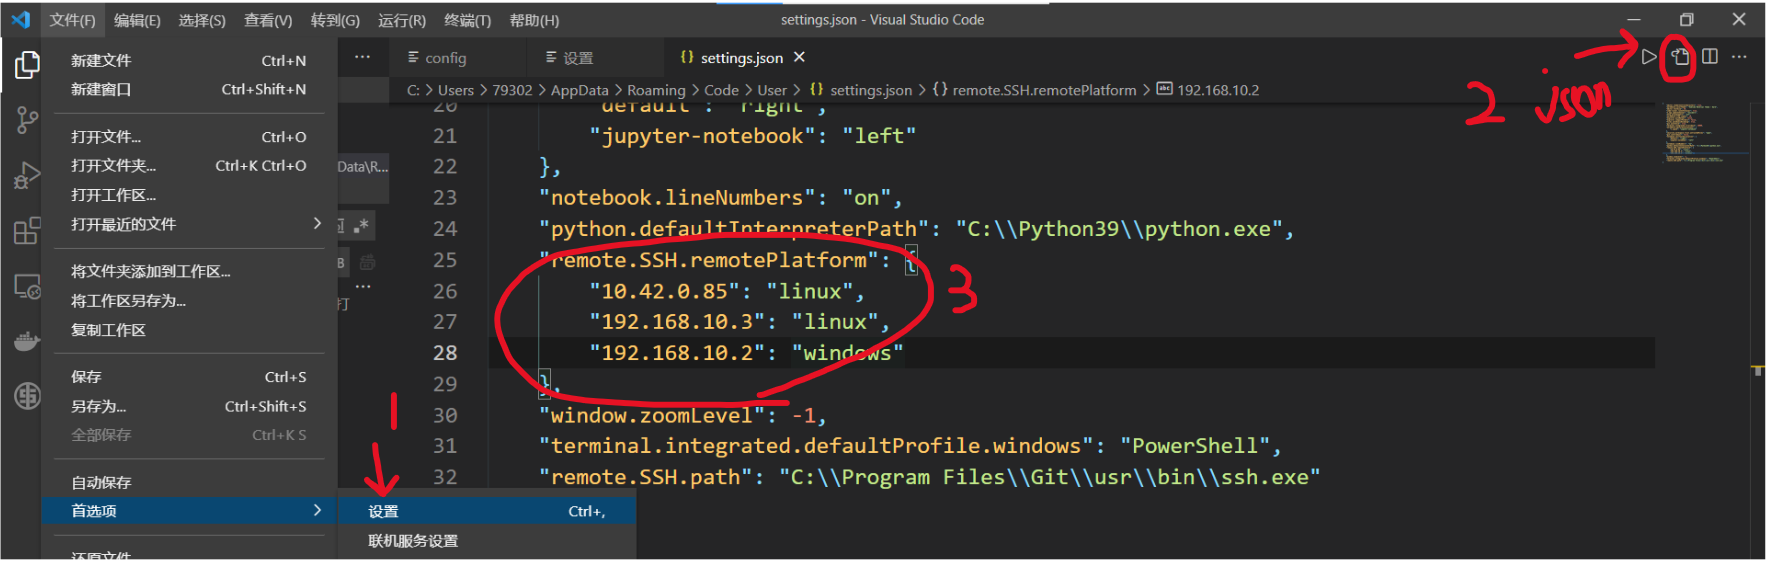Close the settings.json tab
The image size is (1771, 562).
coord(799,57)
